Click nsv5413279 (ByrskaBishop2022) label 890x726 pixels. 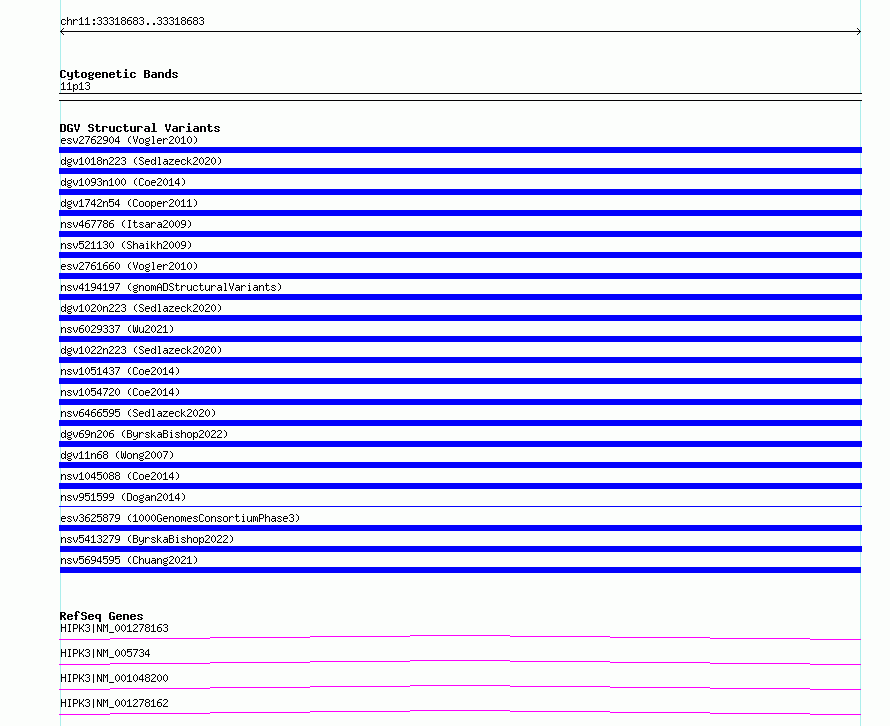coord(147,539)
